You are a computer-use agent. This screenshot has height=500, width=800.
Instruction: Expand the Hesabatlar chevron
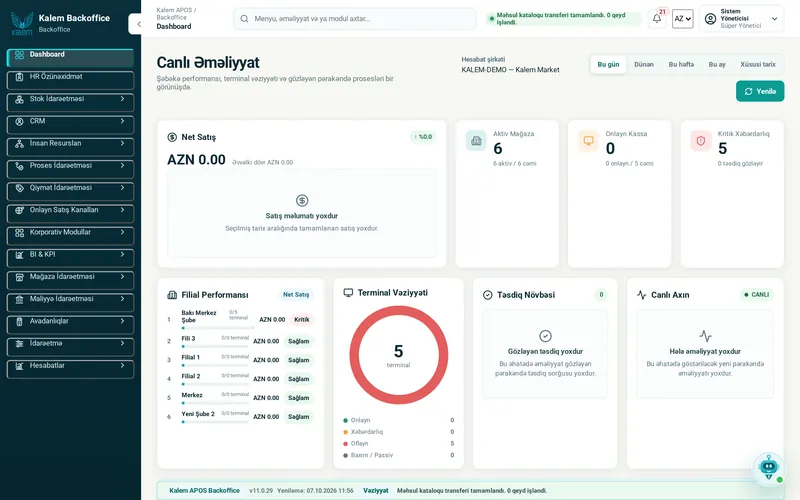tap(122, 365)
